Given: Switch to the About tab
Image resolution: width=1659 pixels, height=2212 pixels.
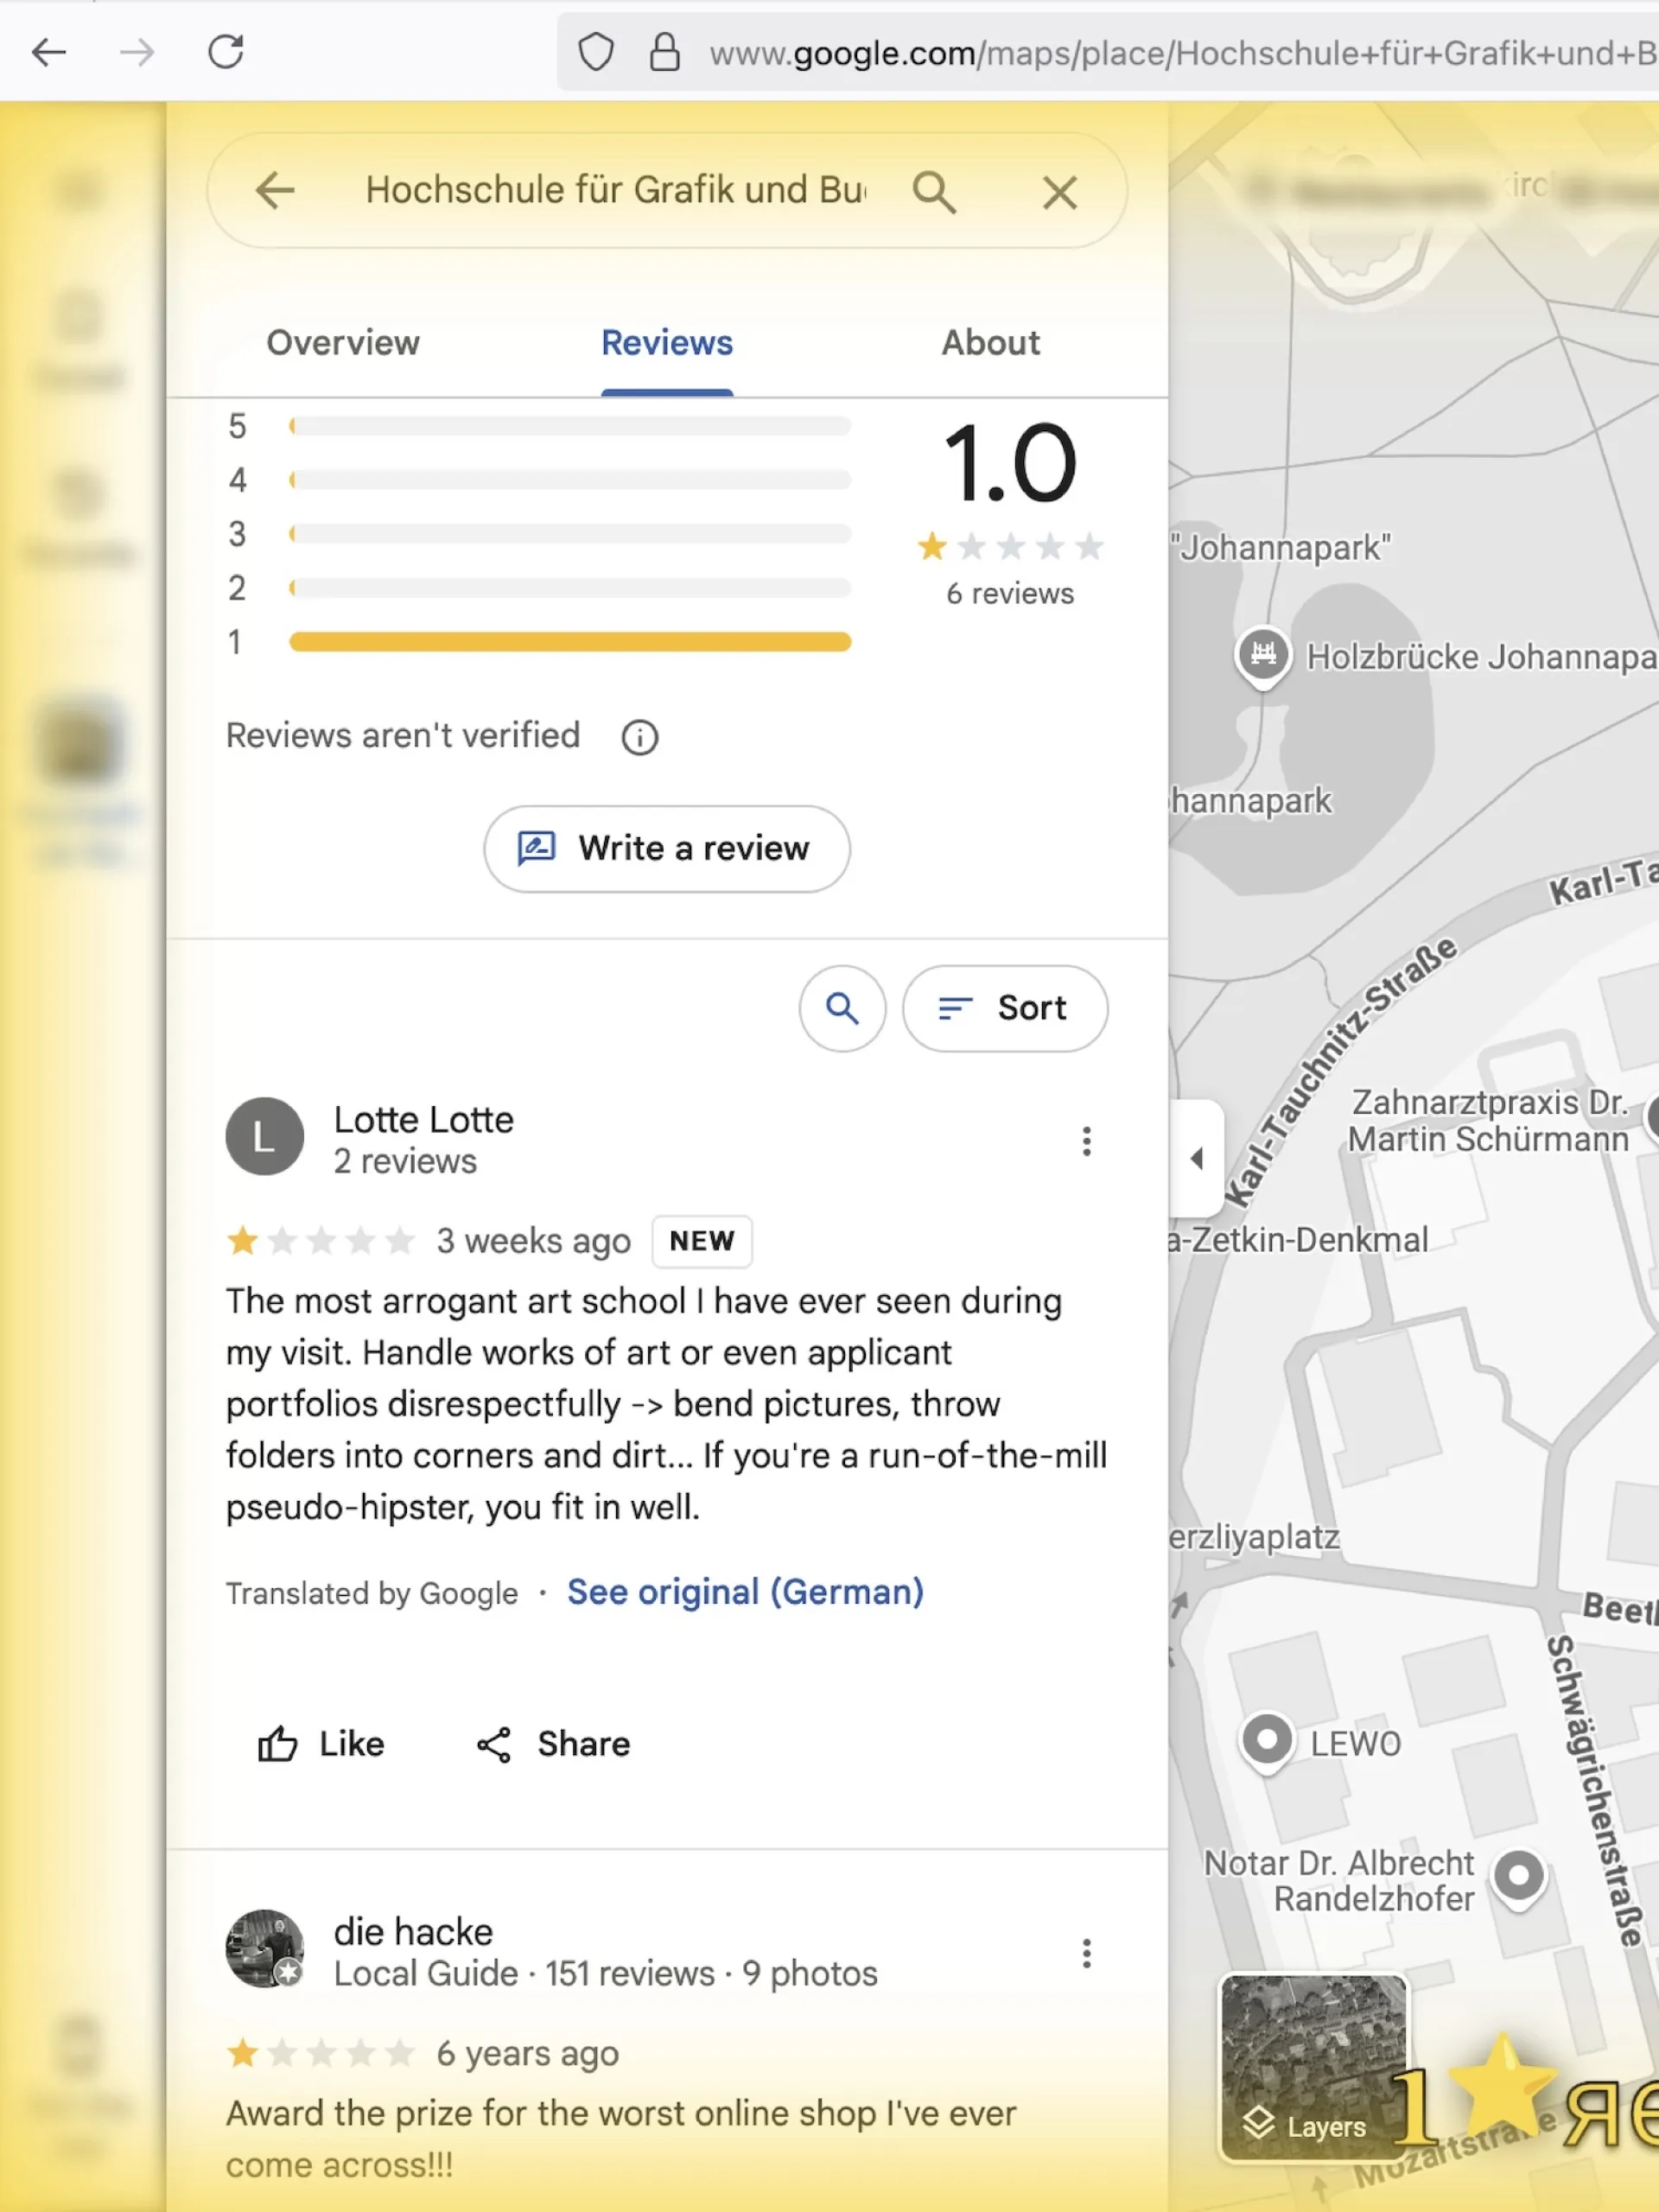Looking at the screenshot, I should (x=990, y=343).
